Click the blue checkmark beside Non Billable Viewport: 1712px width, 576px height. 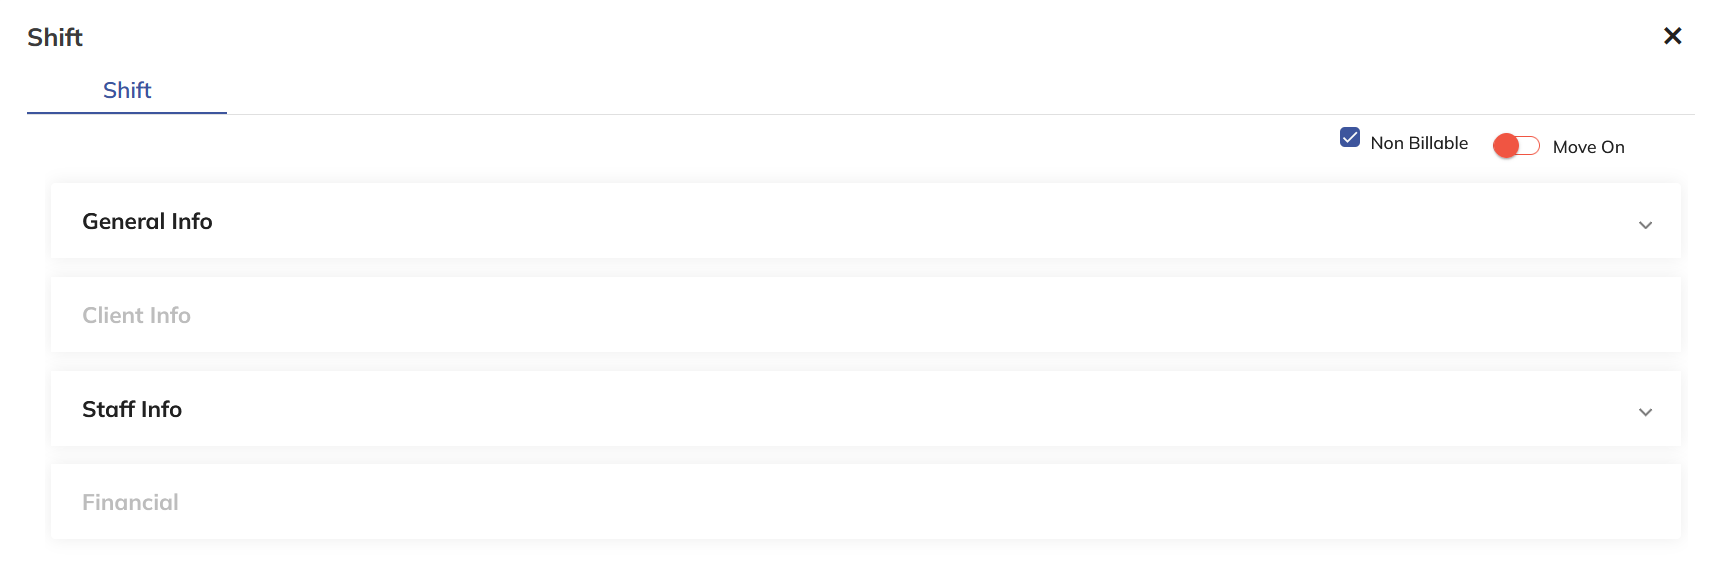click(1350, 138)
